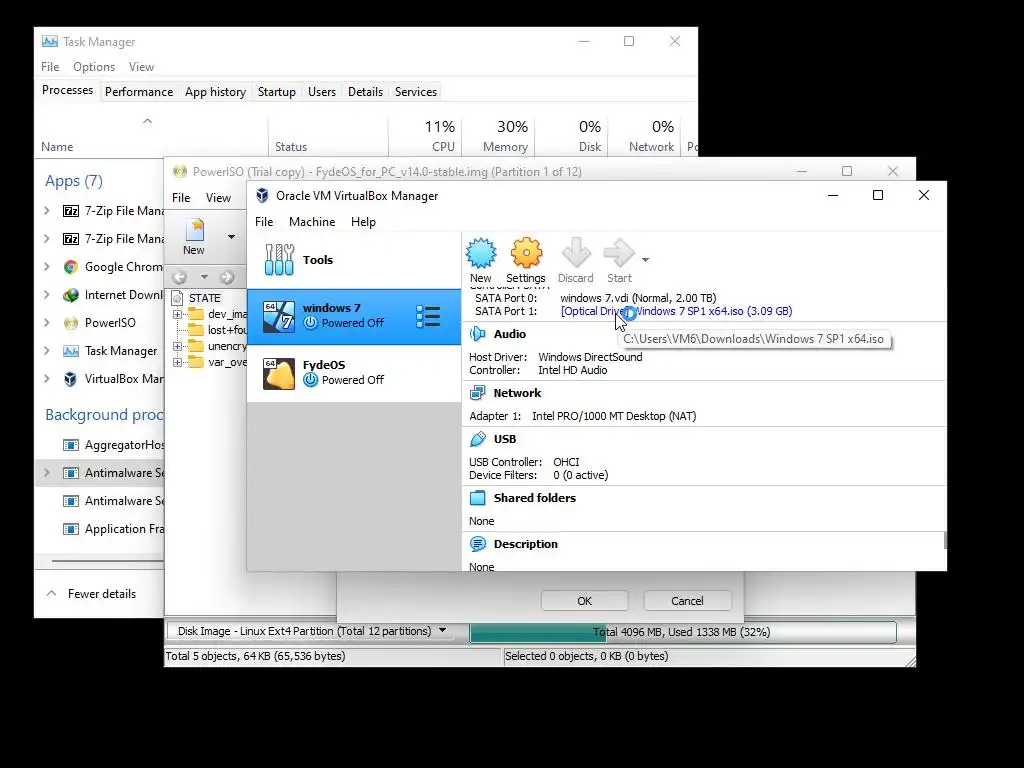
Task: Open Task Manager Options menu
Action: 94,67
